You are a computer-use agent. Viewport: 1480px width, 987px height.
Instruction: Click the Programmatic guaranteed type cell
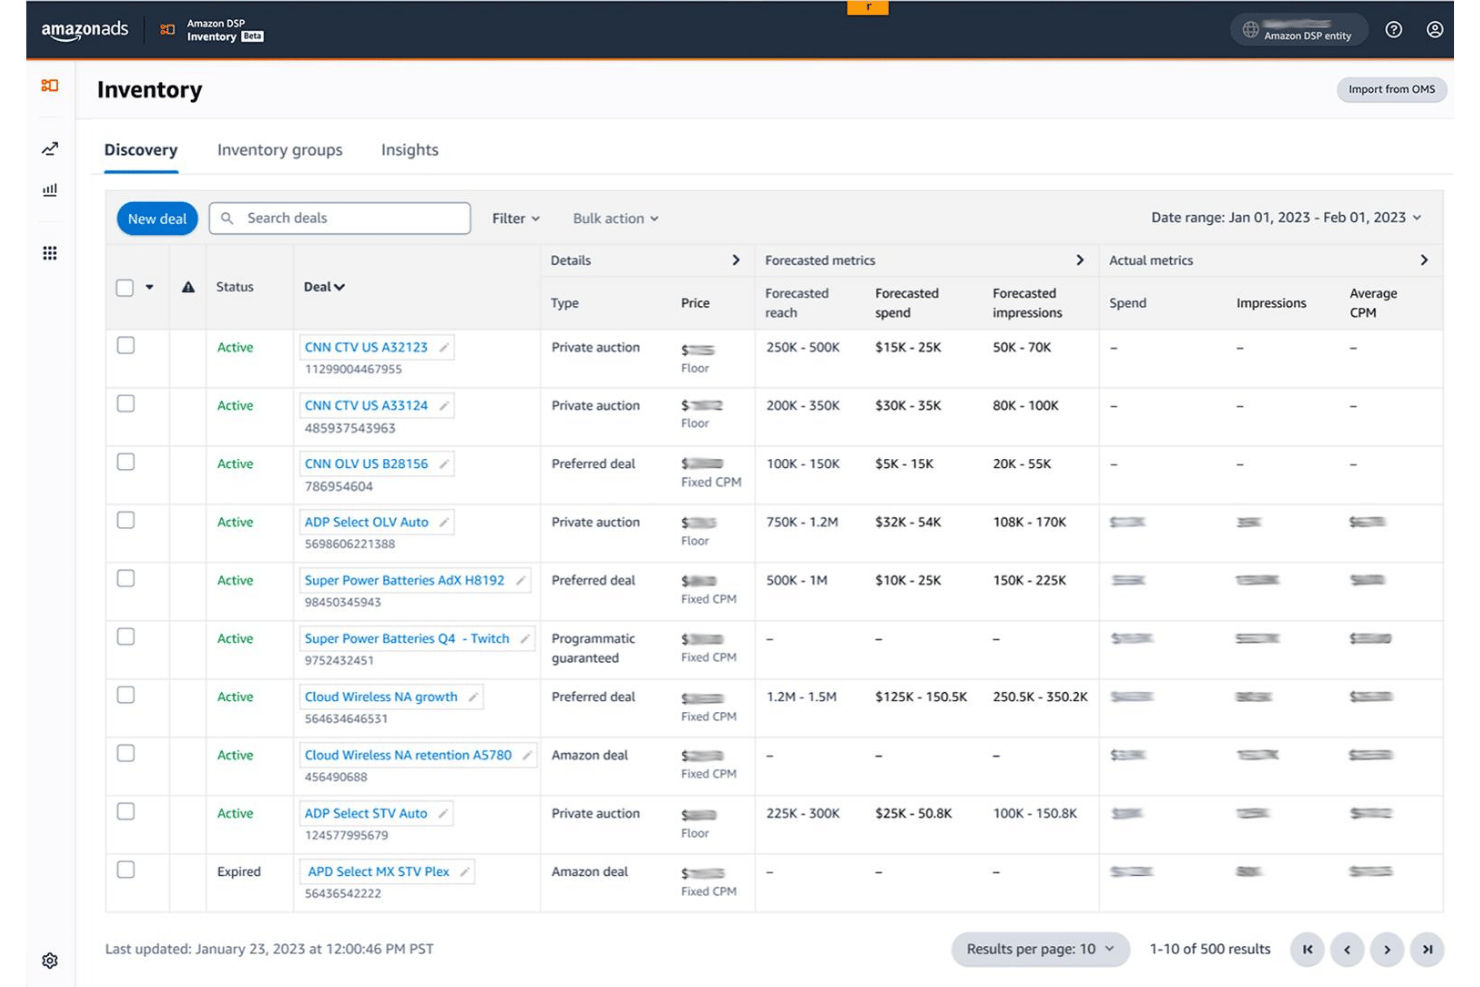tap(596, 648)
